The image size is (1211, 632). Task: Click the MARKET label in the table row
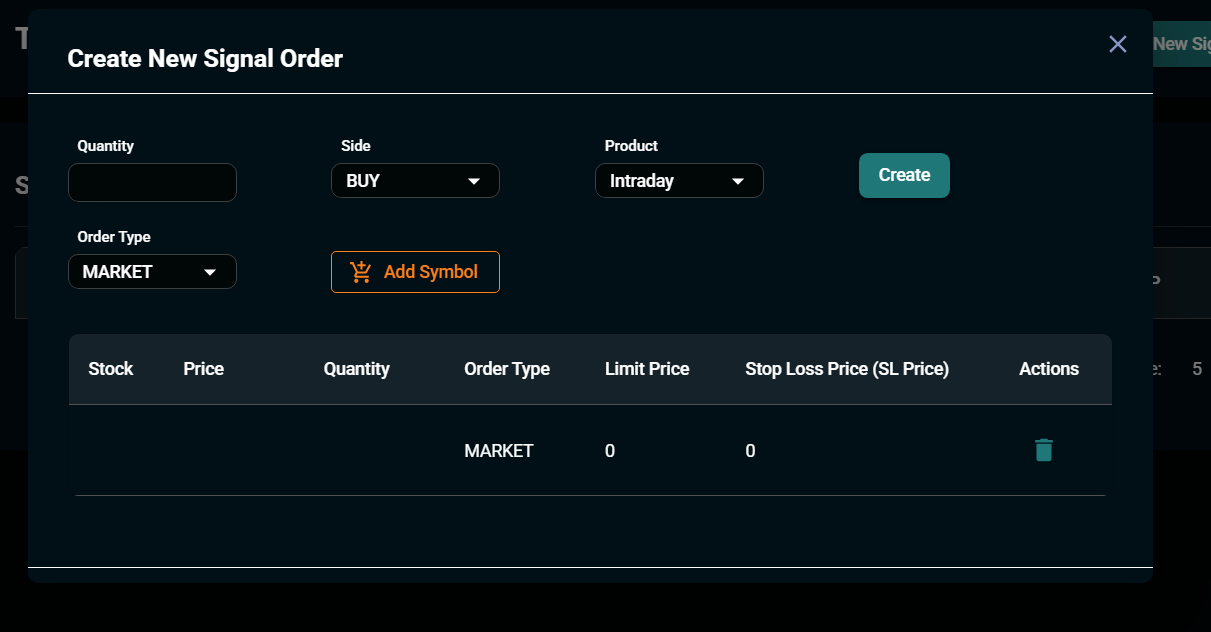point(498,450)
